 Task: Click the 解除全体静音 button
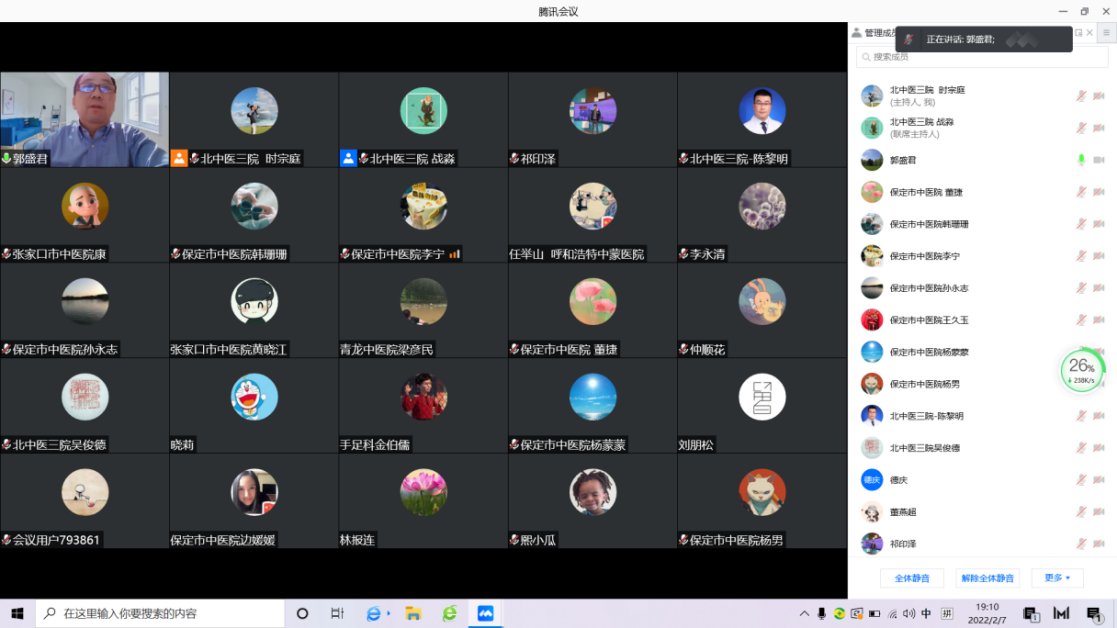coord(987,578)
